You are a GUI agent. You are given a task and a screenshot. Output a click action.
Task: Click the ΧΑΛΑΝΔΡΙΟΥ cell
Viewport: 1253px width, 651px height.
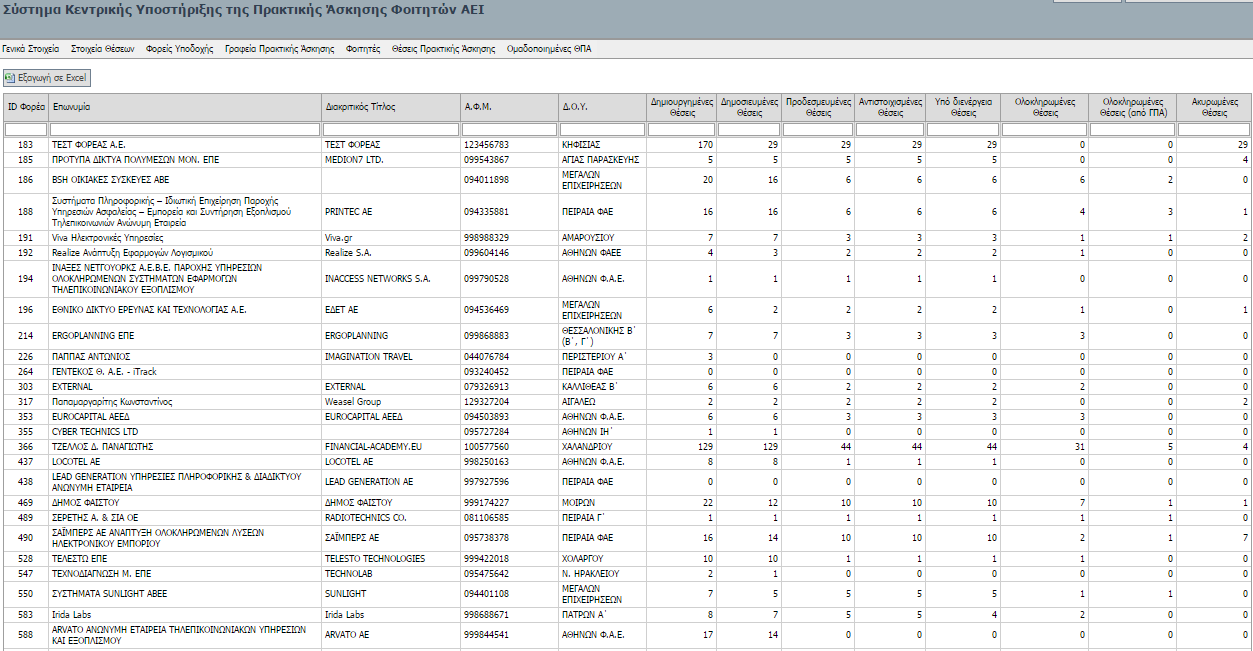pyautogui.click(x=602, y=446)
